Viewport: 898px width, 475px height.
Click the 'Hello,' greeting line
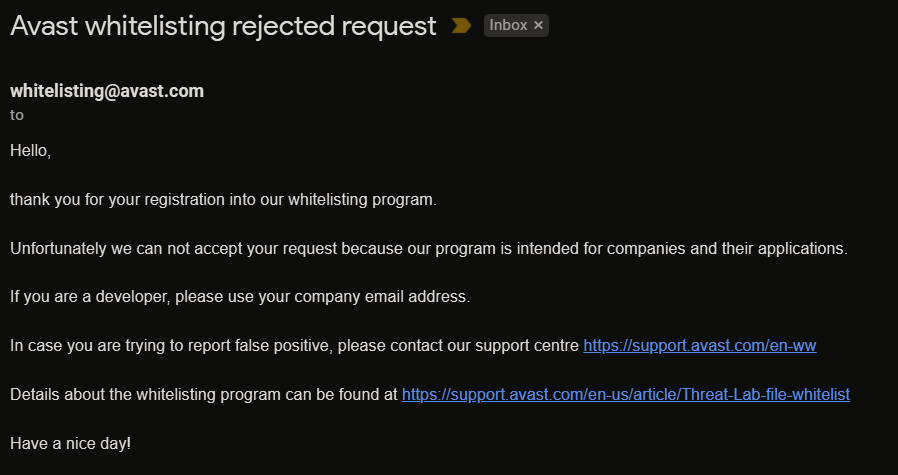point(30,151)
